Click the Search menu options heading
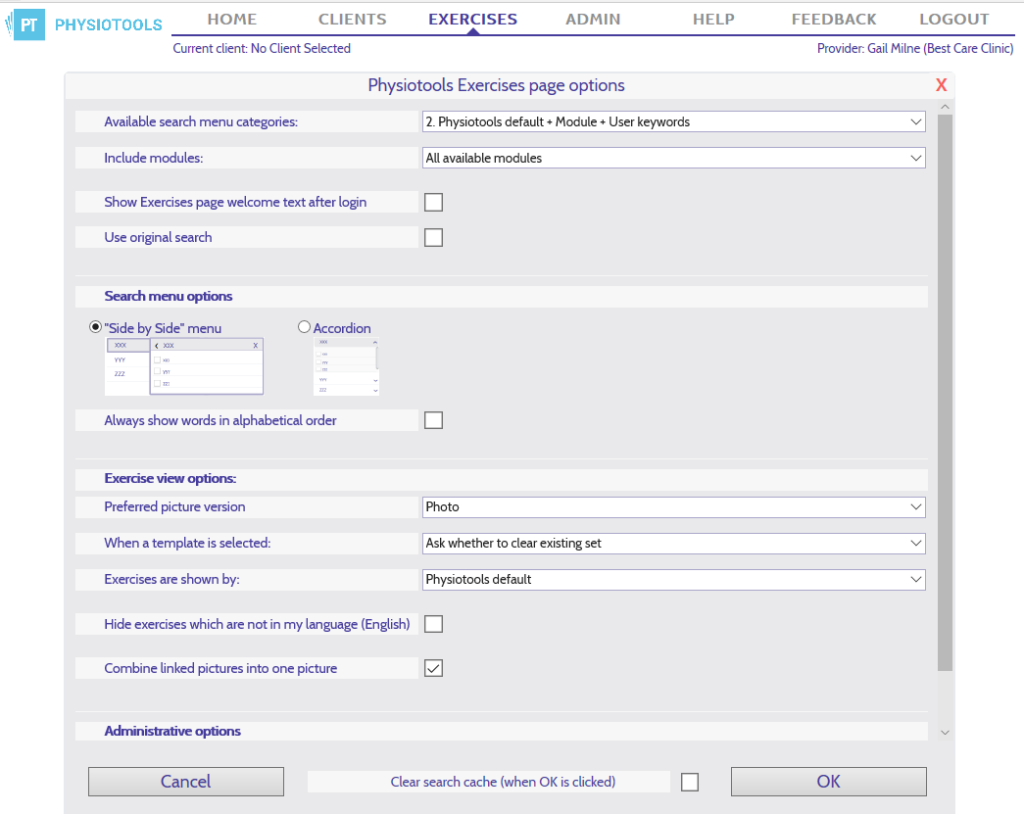This screenshot has width=1024, height=814. point(168,296)
